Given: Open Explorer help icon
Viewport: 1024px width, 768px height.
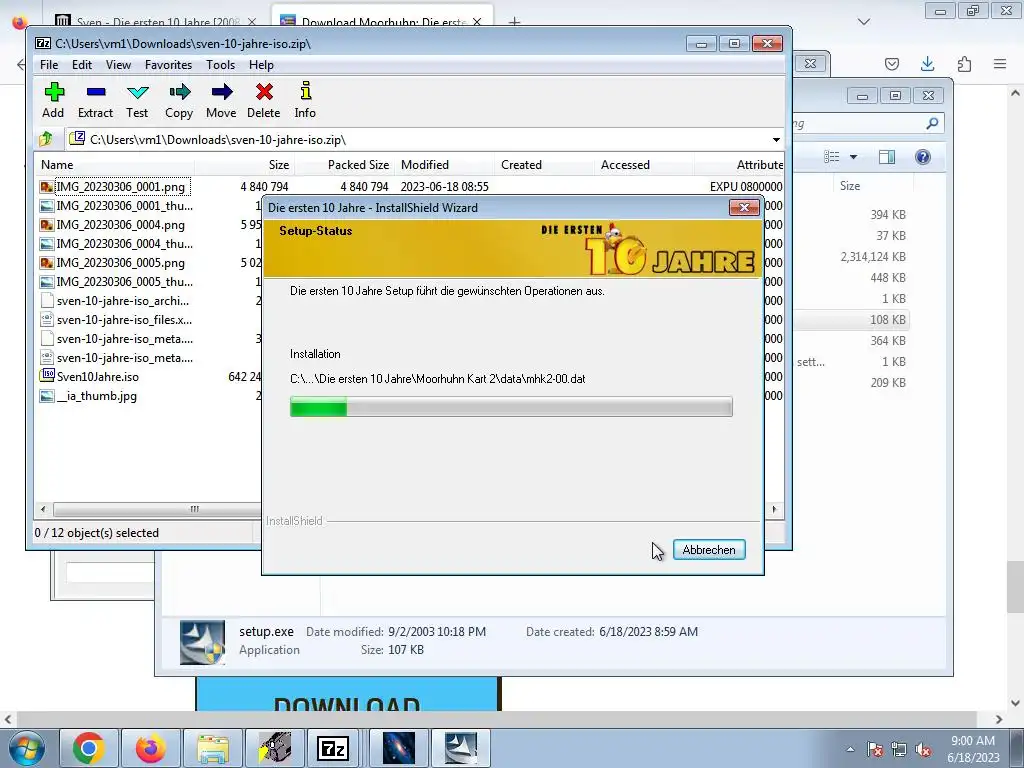Looking at the screenshot, I should 923,157.
